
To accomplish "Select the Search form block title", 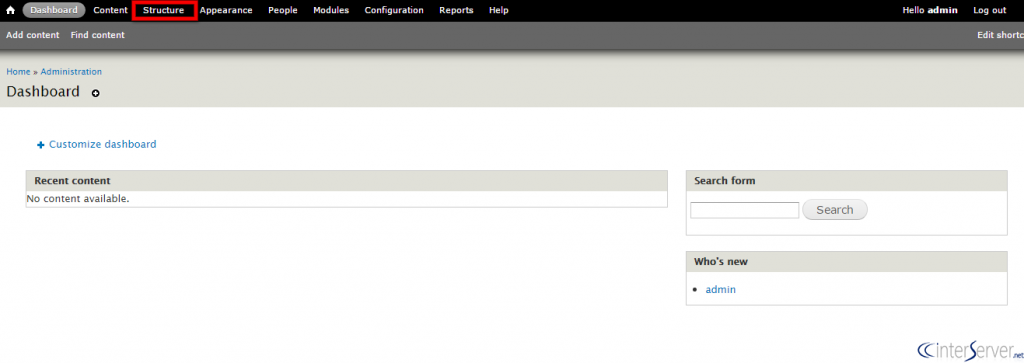I will tap(724, 181).
